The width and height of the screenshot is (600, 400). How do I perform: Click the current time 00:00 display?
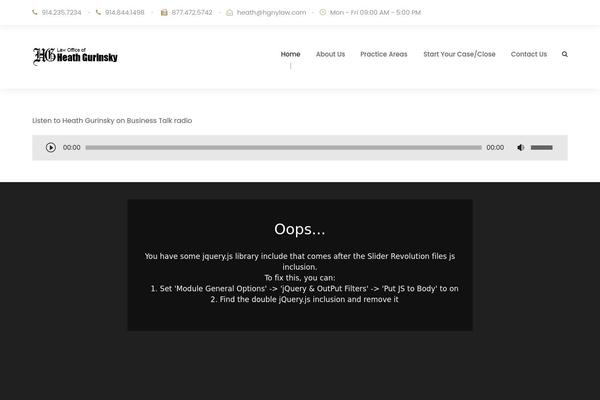[x=72, y=147]
